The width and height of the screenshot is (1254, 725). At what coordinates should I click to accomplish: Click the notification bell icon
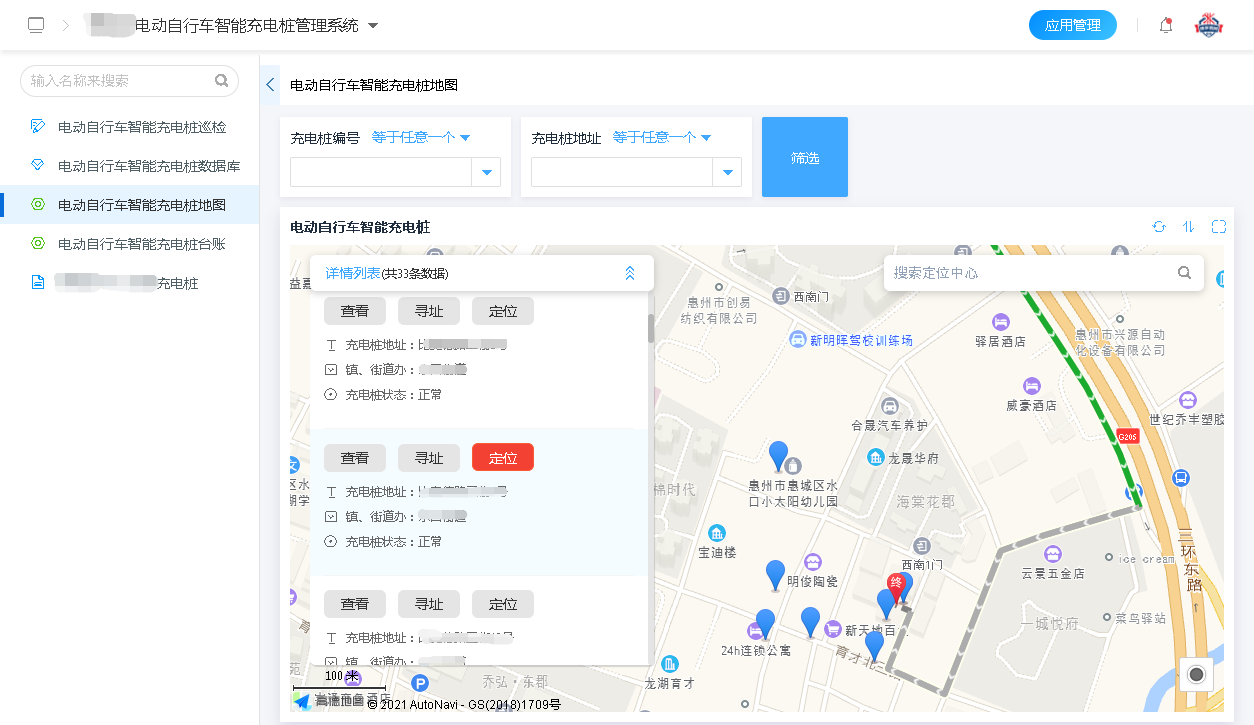tap(1165, 26)
